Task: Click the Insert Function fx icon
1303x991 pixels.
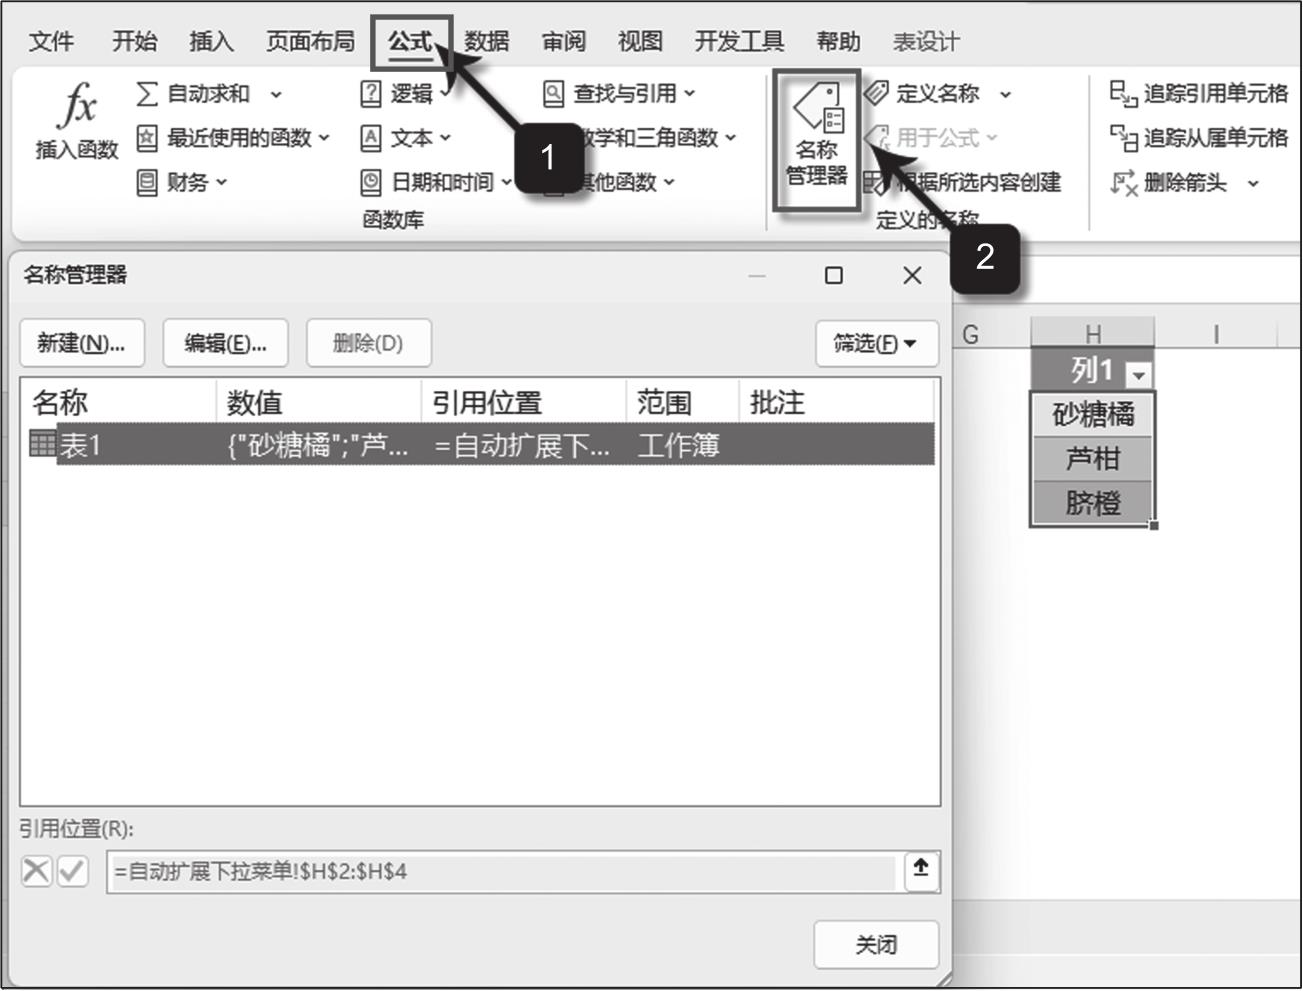Action: 78,104
